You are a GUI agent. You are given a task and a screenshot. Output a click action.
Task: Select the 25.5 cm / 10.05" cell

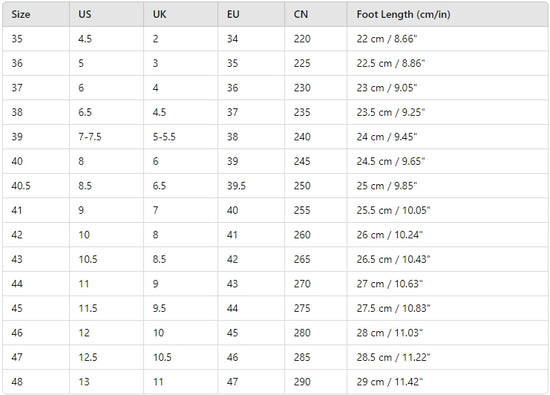pyautogui.click(x=447, y=210)
